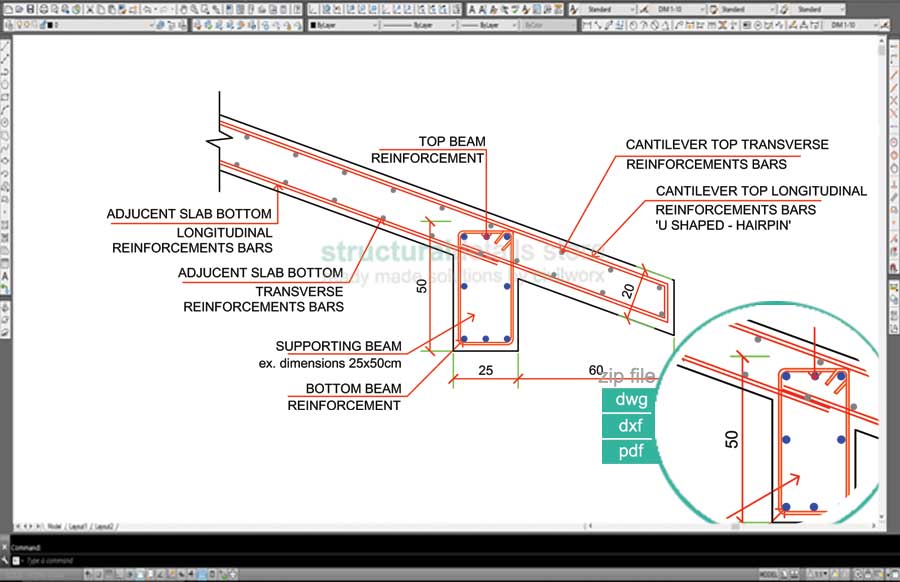Switch to the Layout1 tab
The image size is (900, 582).
(x=77, y=525)
